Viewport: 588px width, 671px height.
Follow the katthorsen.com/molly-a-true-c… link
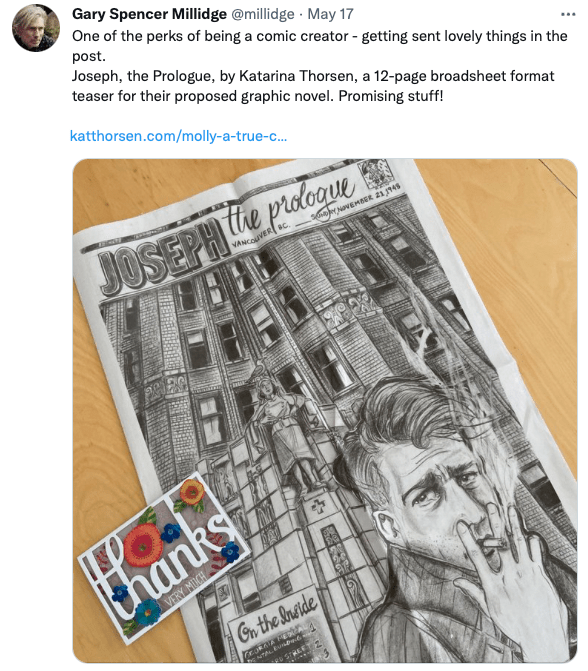178,136
